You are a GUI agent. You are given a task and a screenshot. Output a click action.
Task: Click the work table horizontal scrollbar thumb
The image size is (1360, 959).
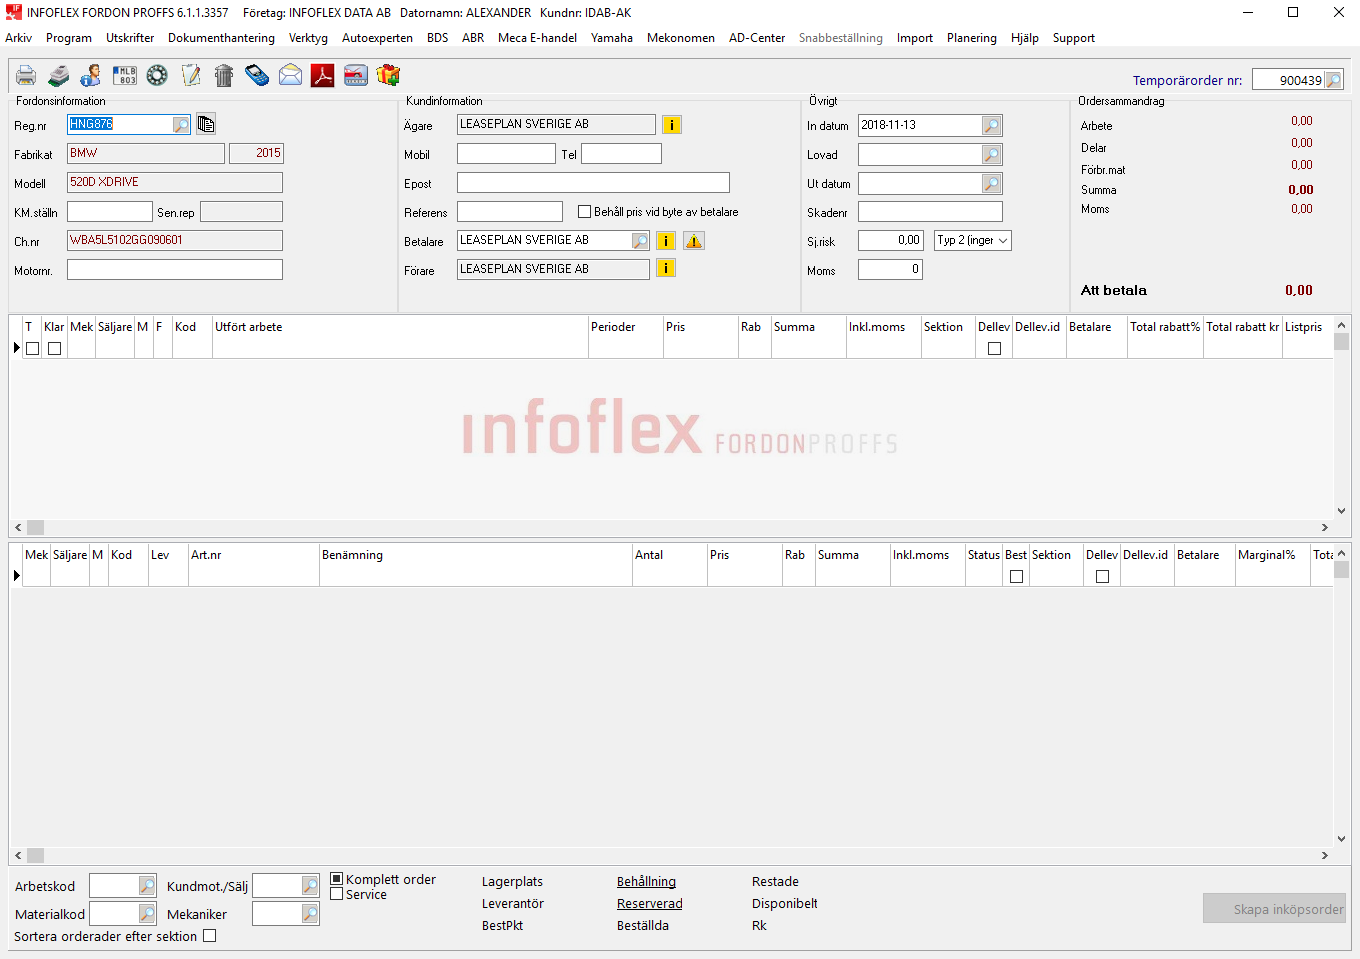click(x=36, y=527)
